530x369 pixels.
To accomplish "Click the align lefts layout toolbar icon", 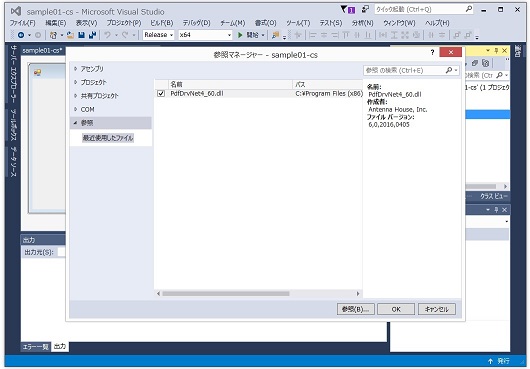I will (x=313, y=35).
